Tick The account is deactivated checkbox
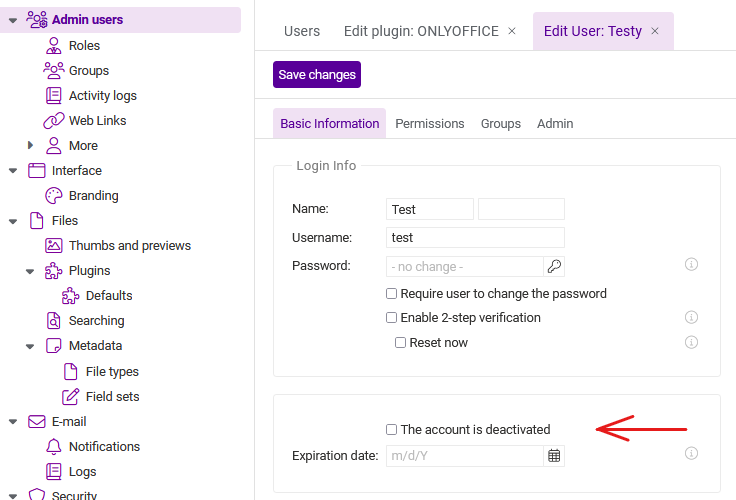The height and width of the screenshot is (500, 736). coord(391,429)
